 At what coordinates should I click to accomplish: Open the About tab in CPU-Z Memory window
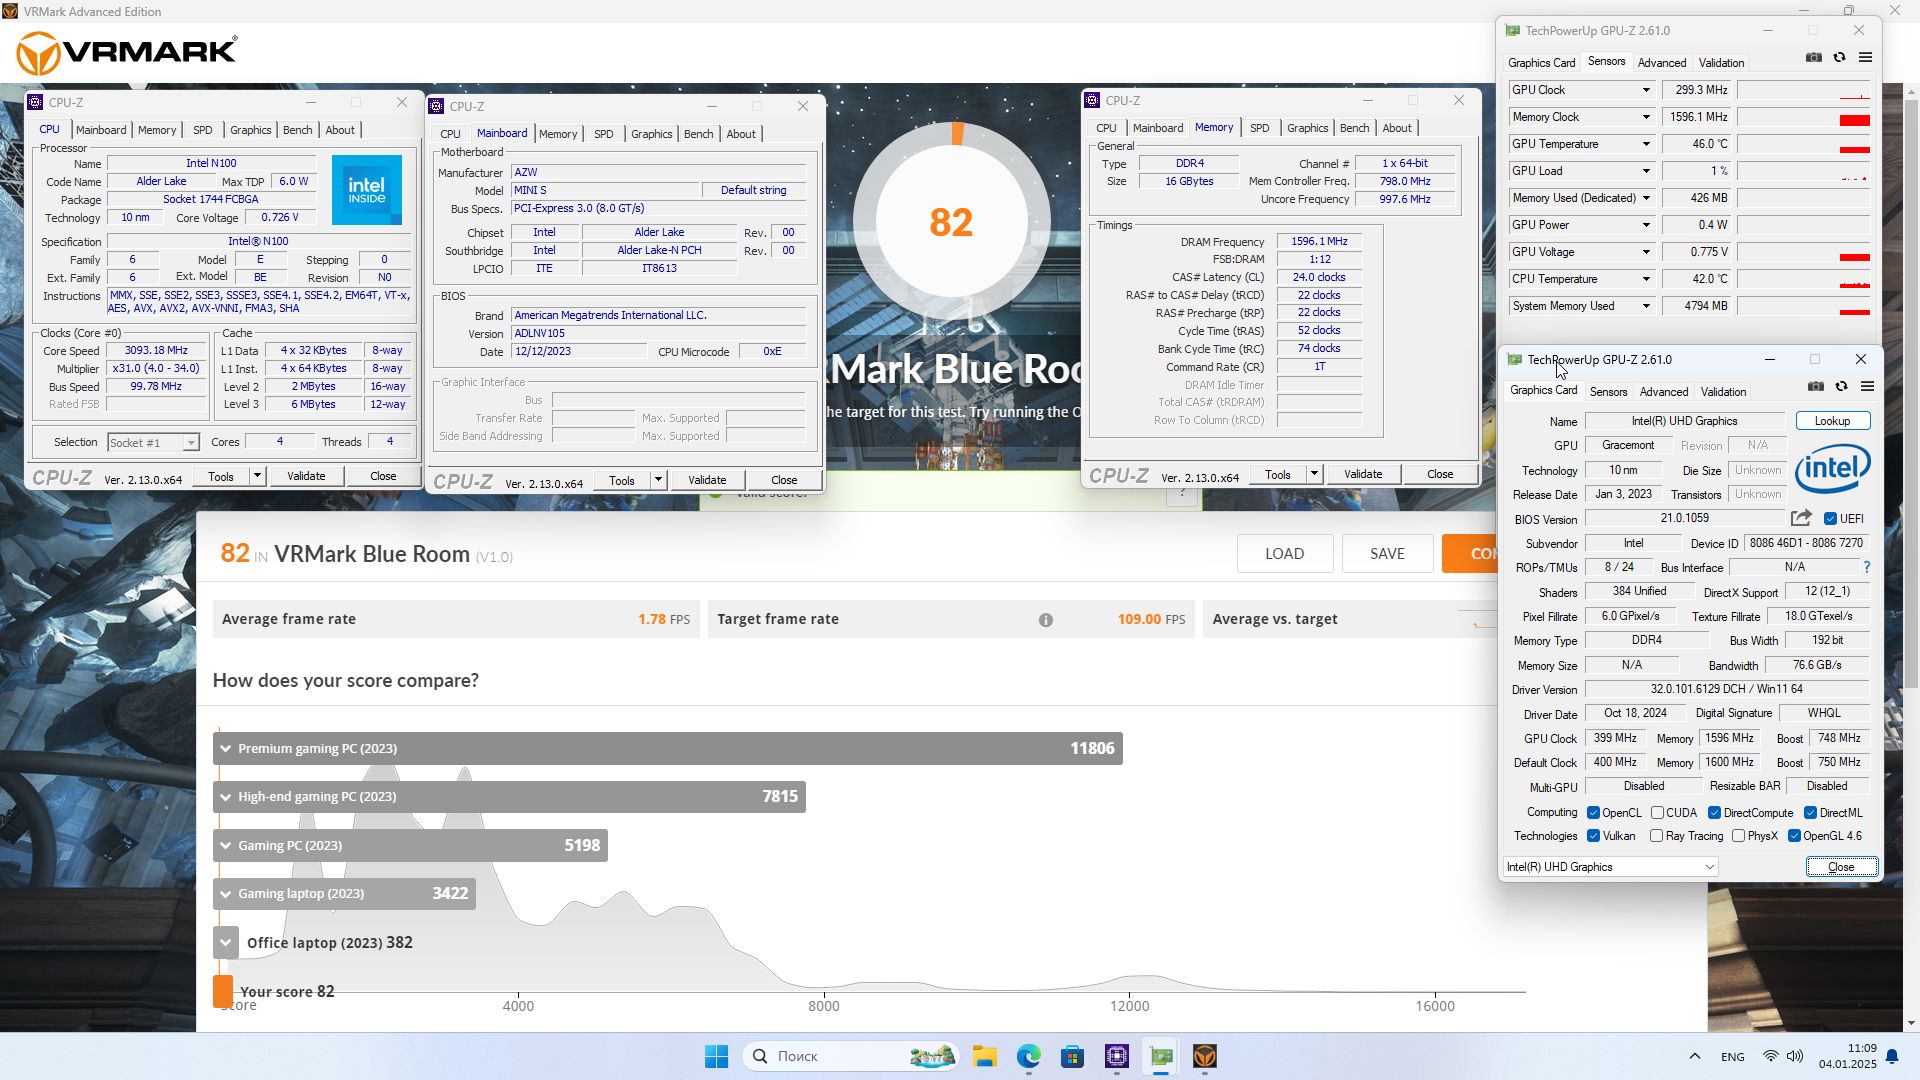(x=1397, y=128)
